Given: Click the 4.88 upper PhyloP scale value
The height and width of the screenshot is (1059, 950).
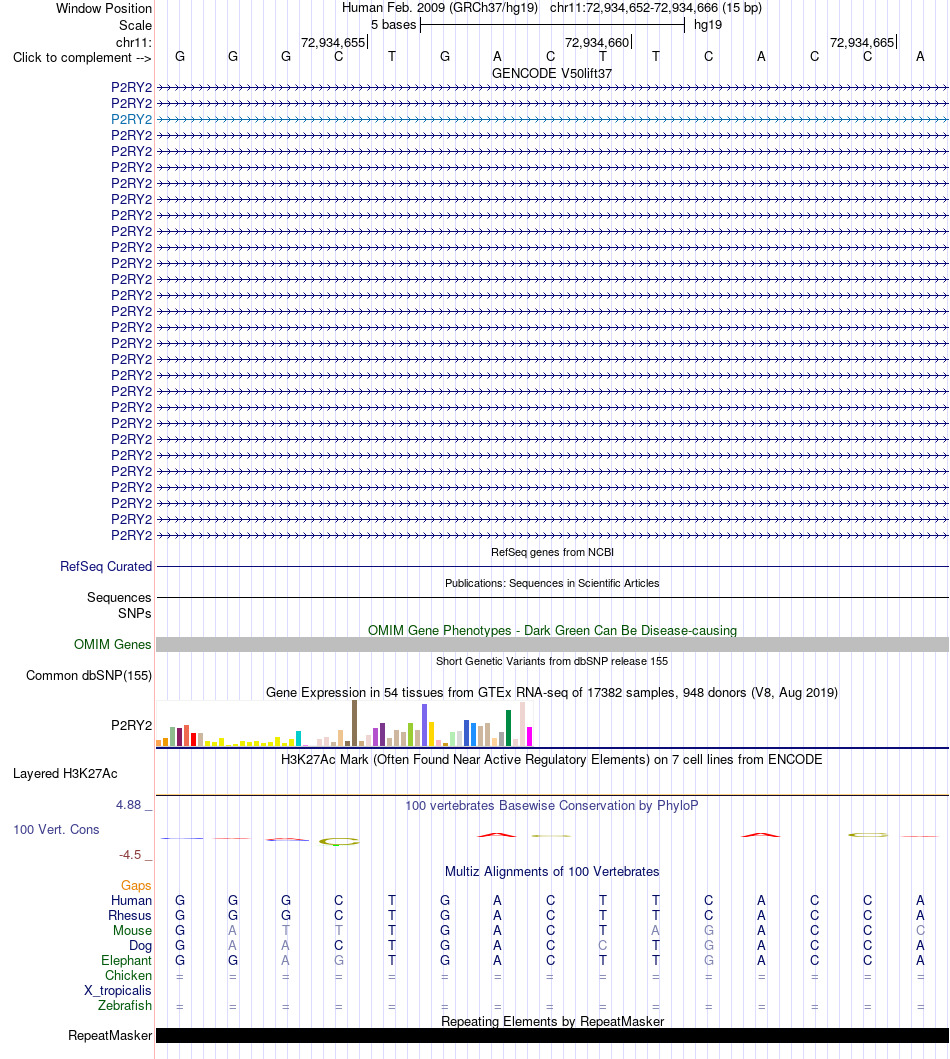Looking at the screenshot, I should (128, 805).
